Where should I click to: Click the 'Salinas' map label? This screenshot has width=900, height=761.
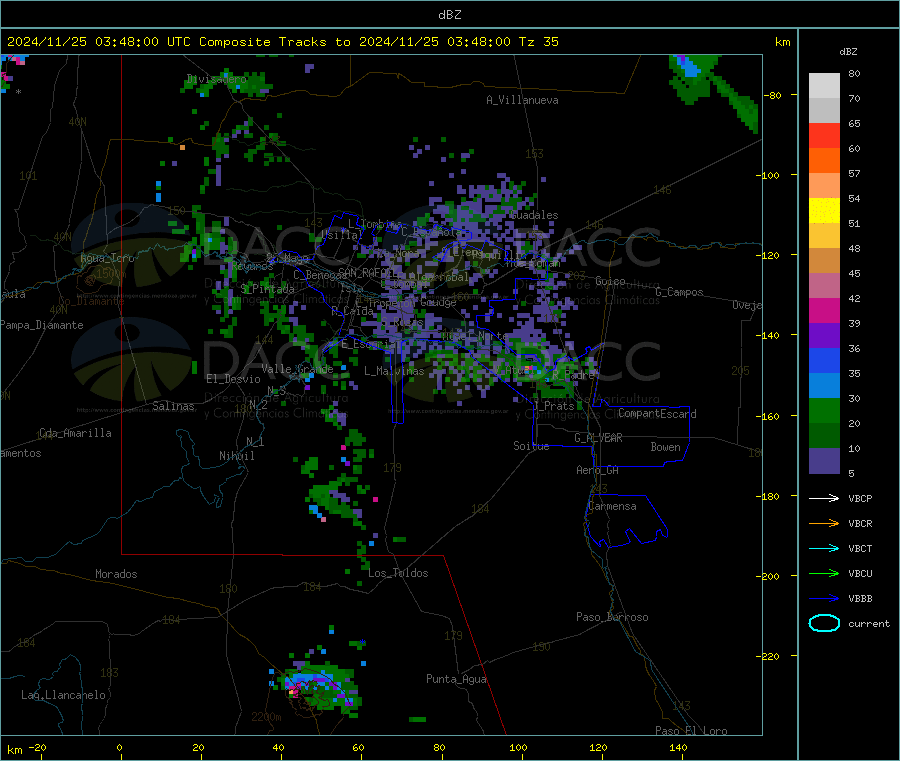[x=173, y=406]
